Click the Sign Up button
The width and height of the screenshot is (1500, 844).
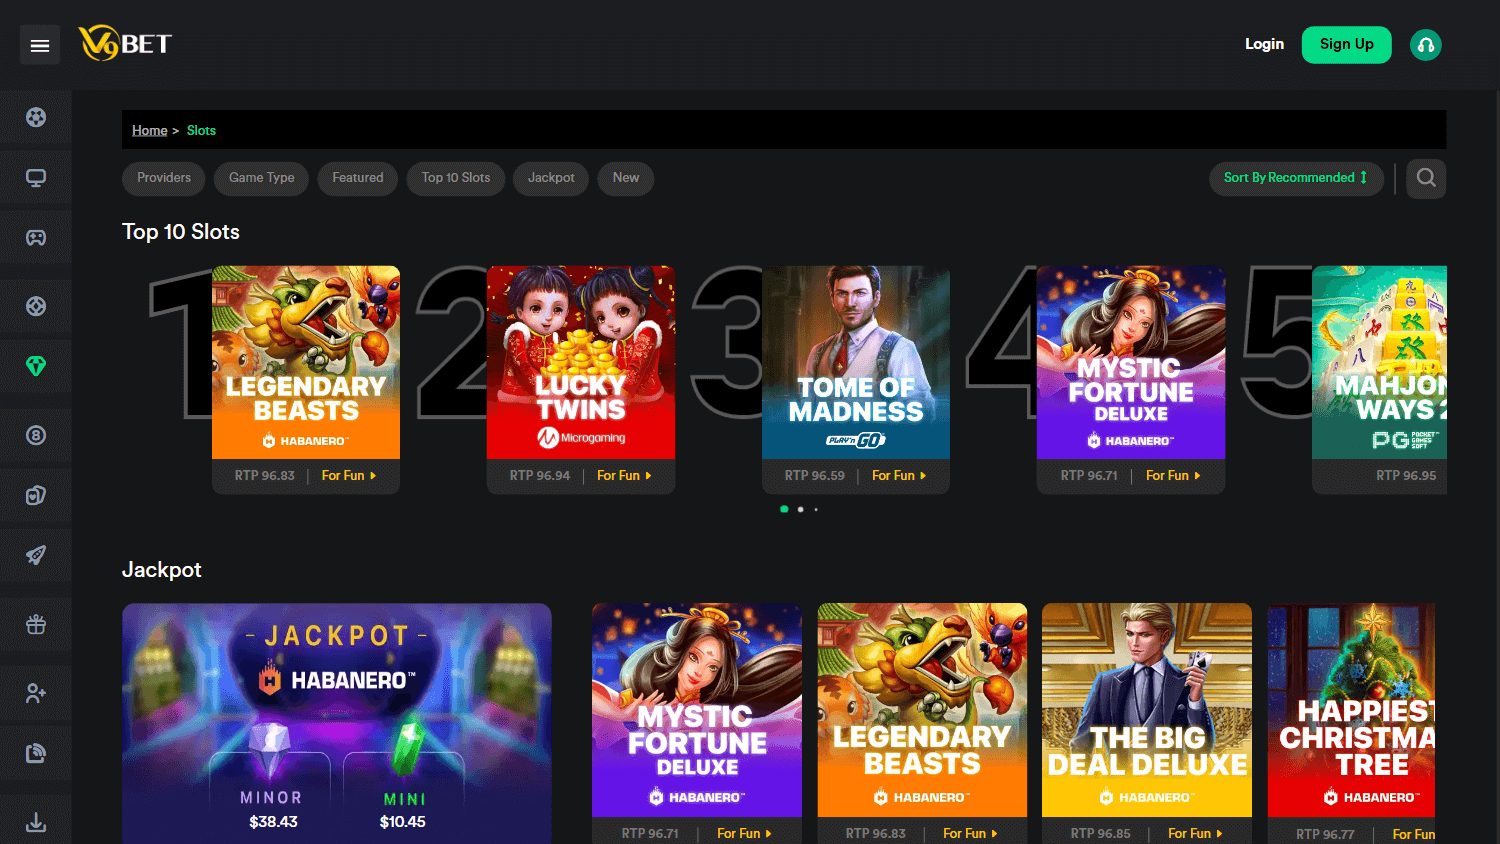tap(1346, 44)
